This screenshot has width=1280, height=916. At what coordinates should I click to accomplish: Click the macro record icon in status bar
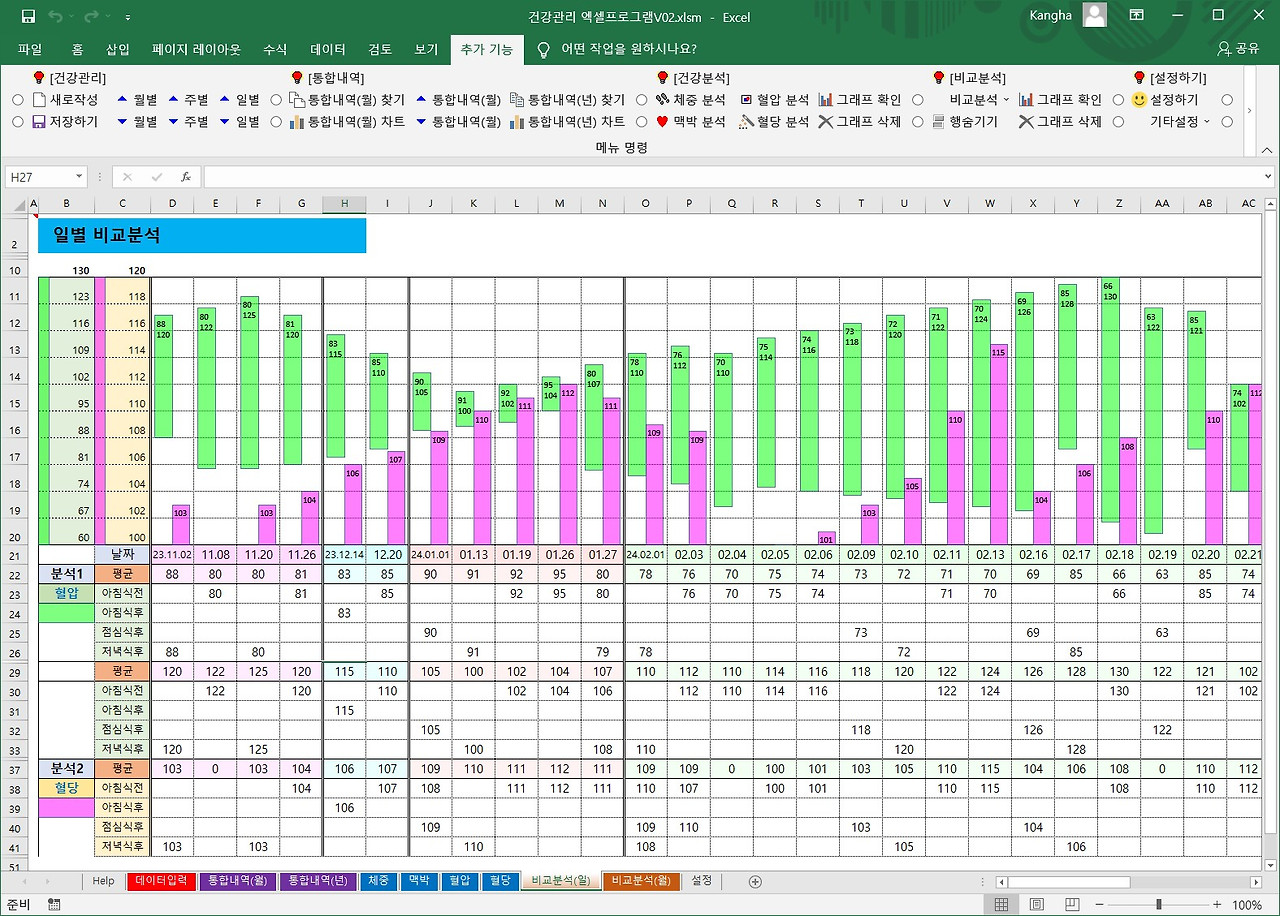coord(52,905)
